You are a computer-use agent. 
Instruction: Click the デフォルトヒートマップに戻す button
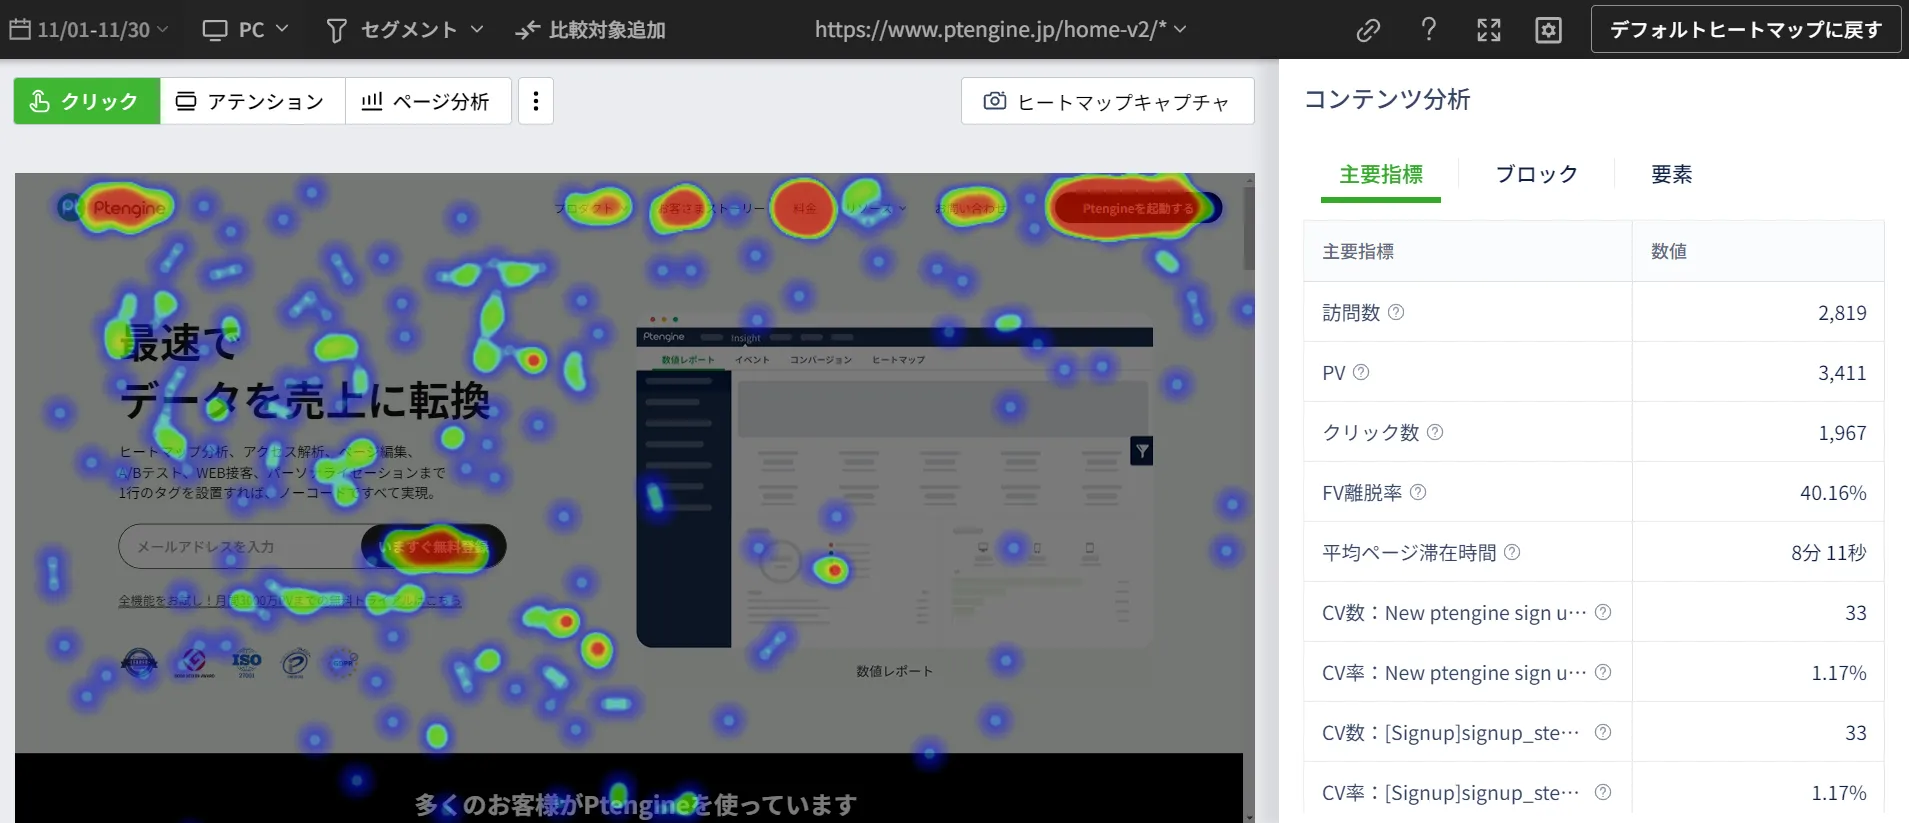1745,30
